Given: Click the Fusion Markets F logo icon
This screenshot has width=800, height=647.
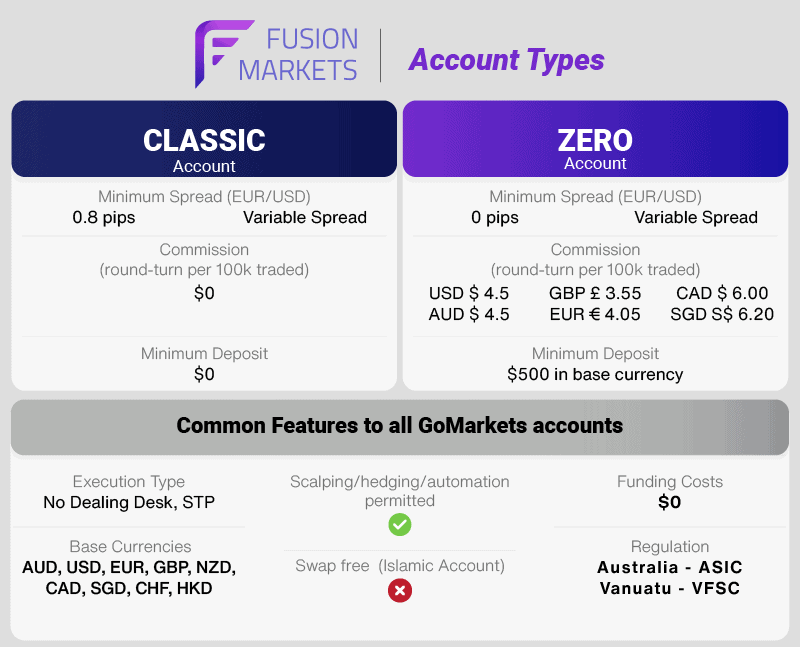Looking at the screenshot, I should (x=223, y=54).
